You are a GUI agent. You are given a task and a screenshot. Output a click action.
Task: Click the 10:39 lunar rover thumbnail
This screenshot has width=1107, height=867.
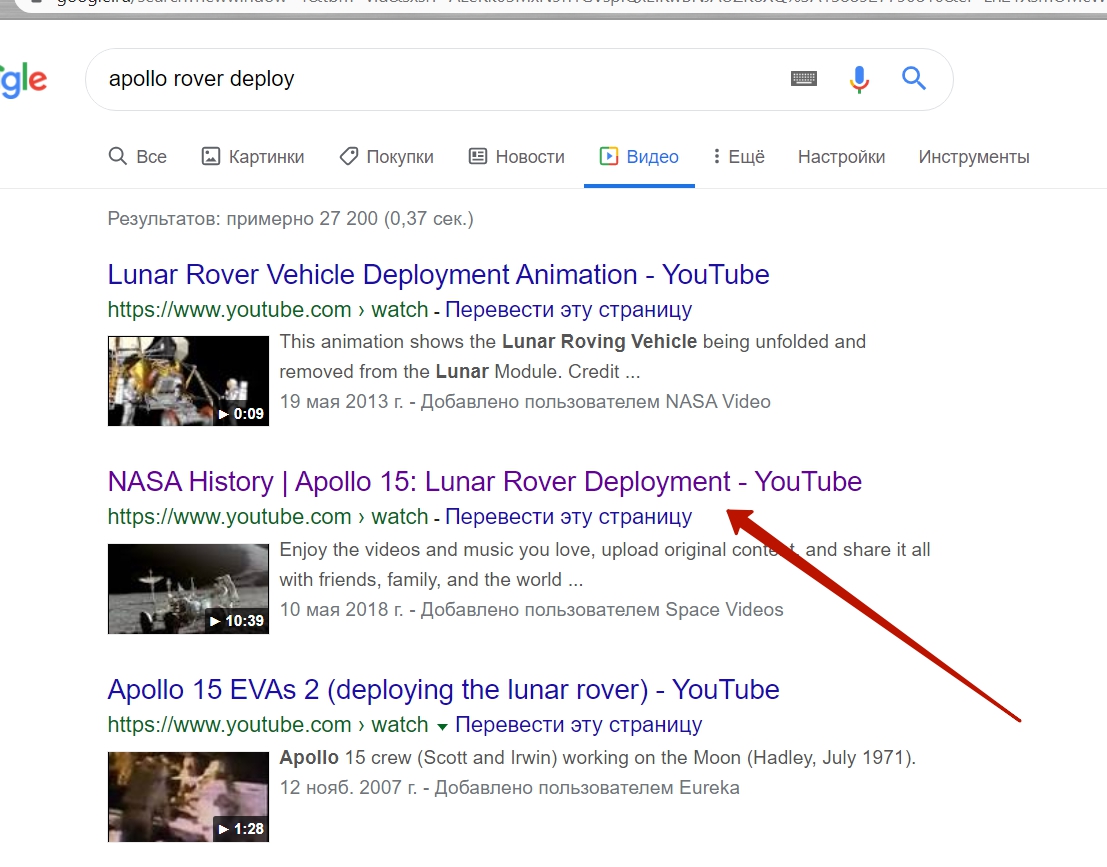(189, 589)
